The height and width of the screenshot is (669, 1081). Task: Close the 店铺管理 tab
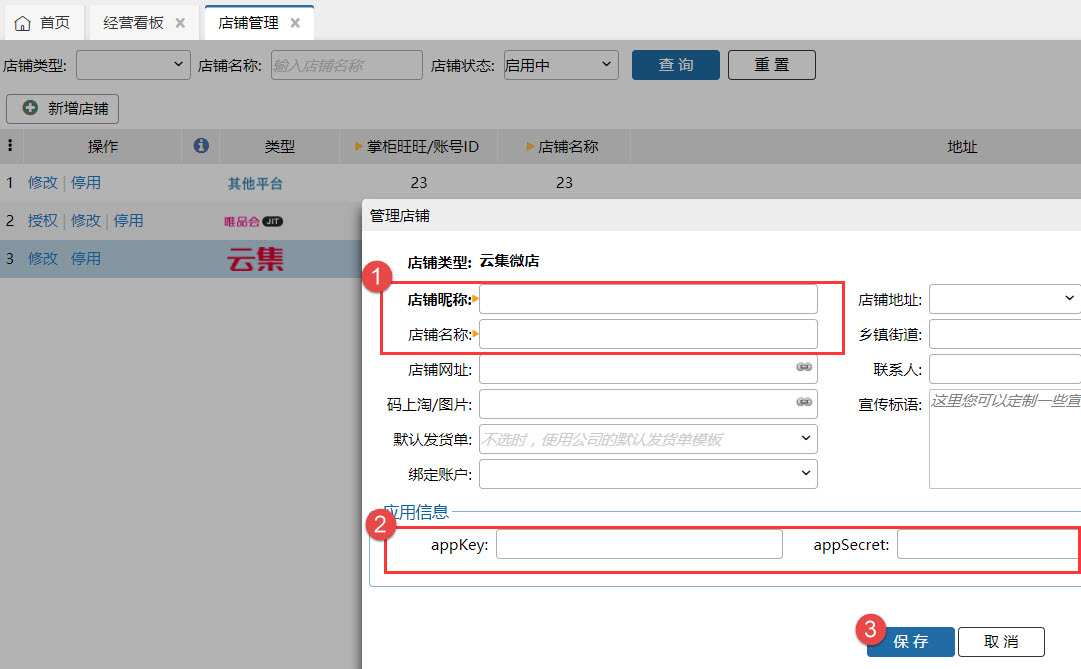pyautogui.click(x=295, y=23)
